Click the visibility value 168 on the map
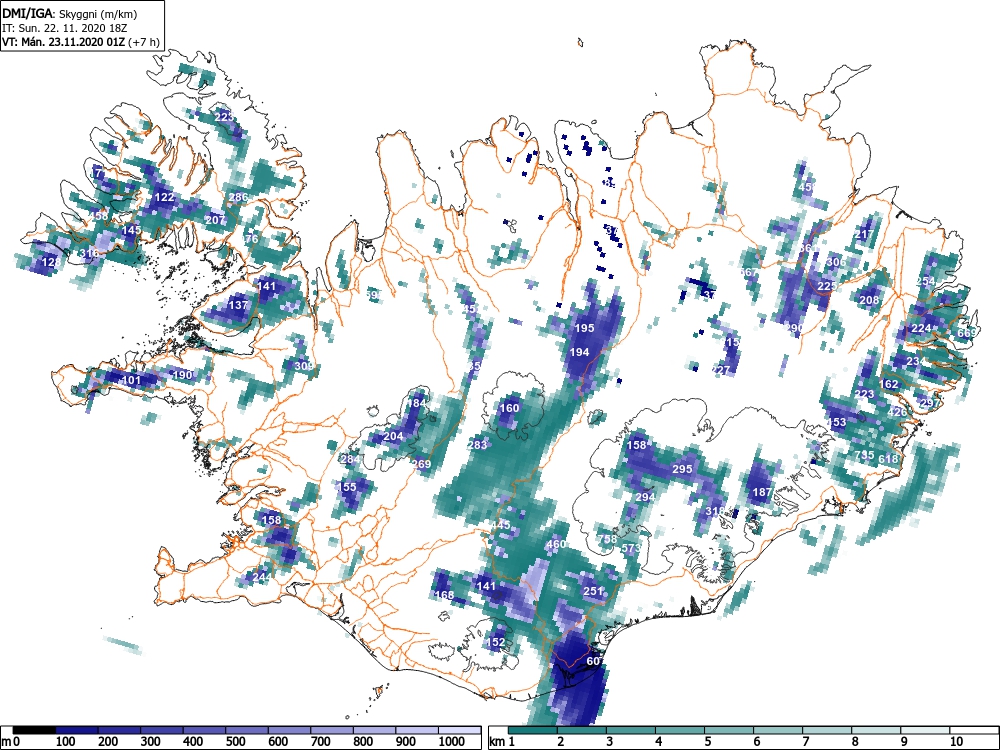 (444, 595)
